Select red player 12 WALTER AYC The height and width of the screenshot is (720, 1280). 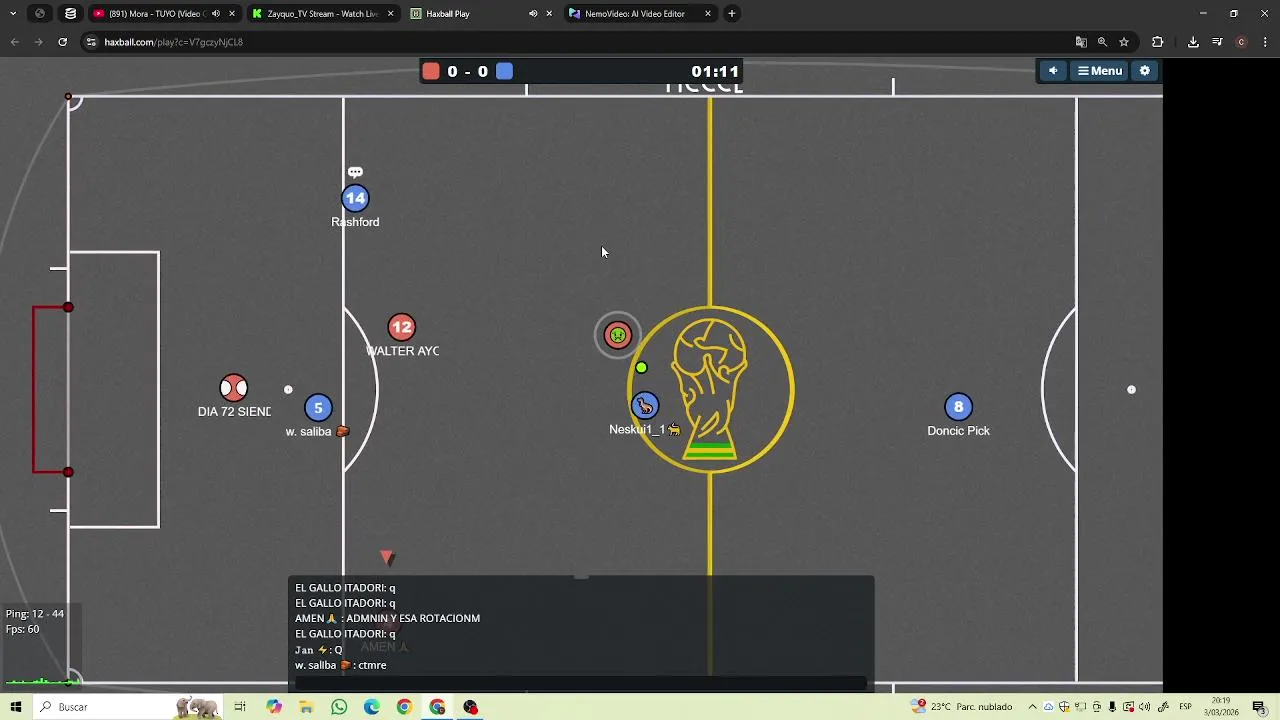click(x=401, y=327)
